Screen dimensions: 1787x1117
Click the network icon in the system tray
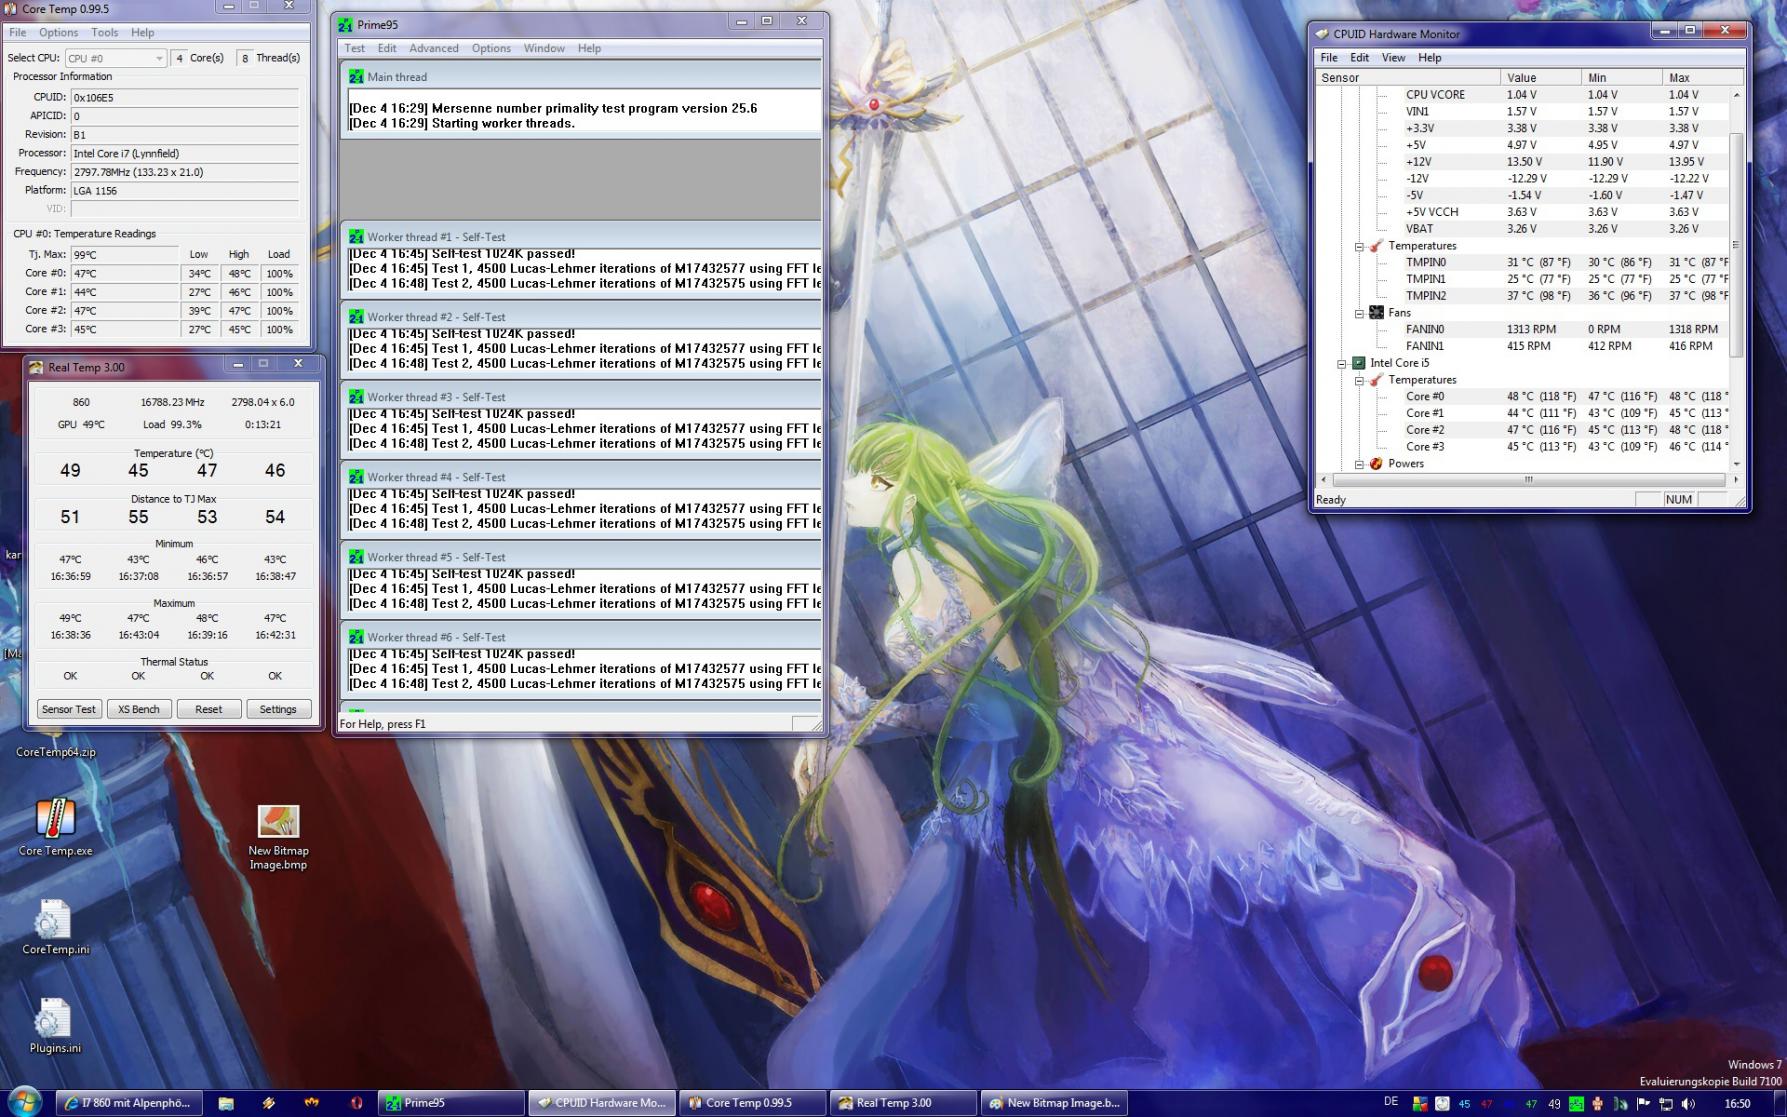click(1666, 1103)
